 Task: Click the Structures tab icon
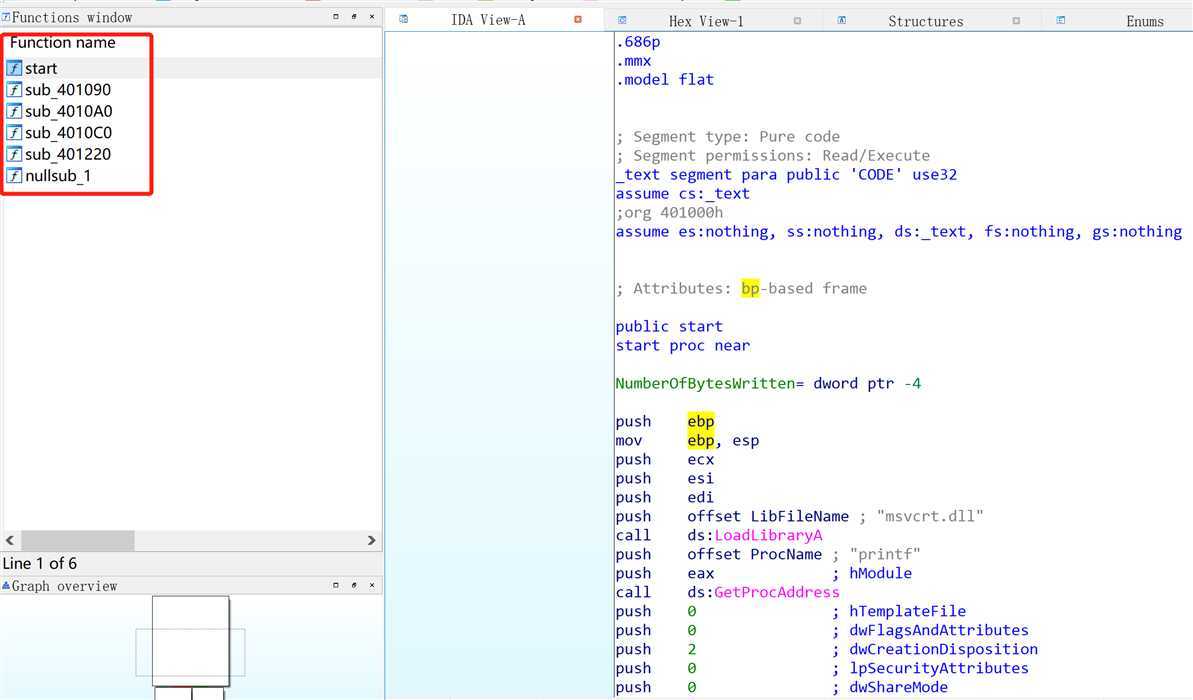(841, 21)
